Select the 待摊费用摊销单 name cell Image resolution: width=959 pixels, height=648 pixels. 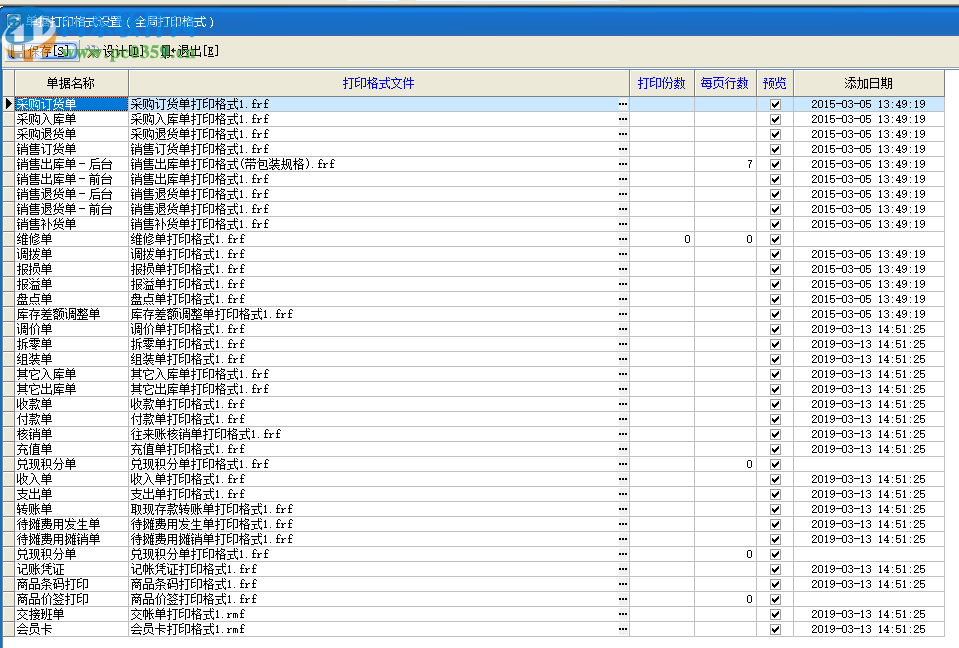pos(72,539)
